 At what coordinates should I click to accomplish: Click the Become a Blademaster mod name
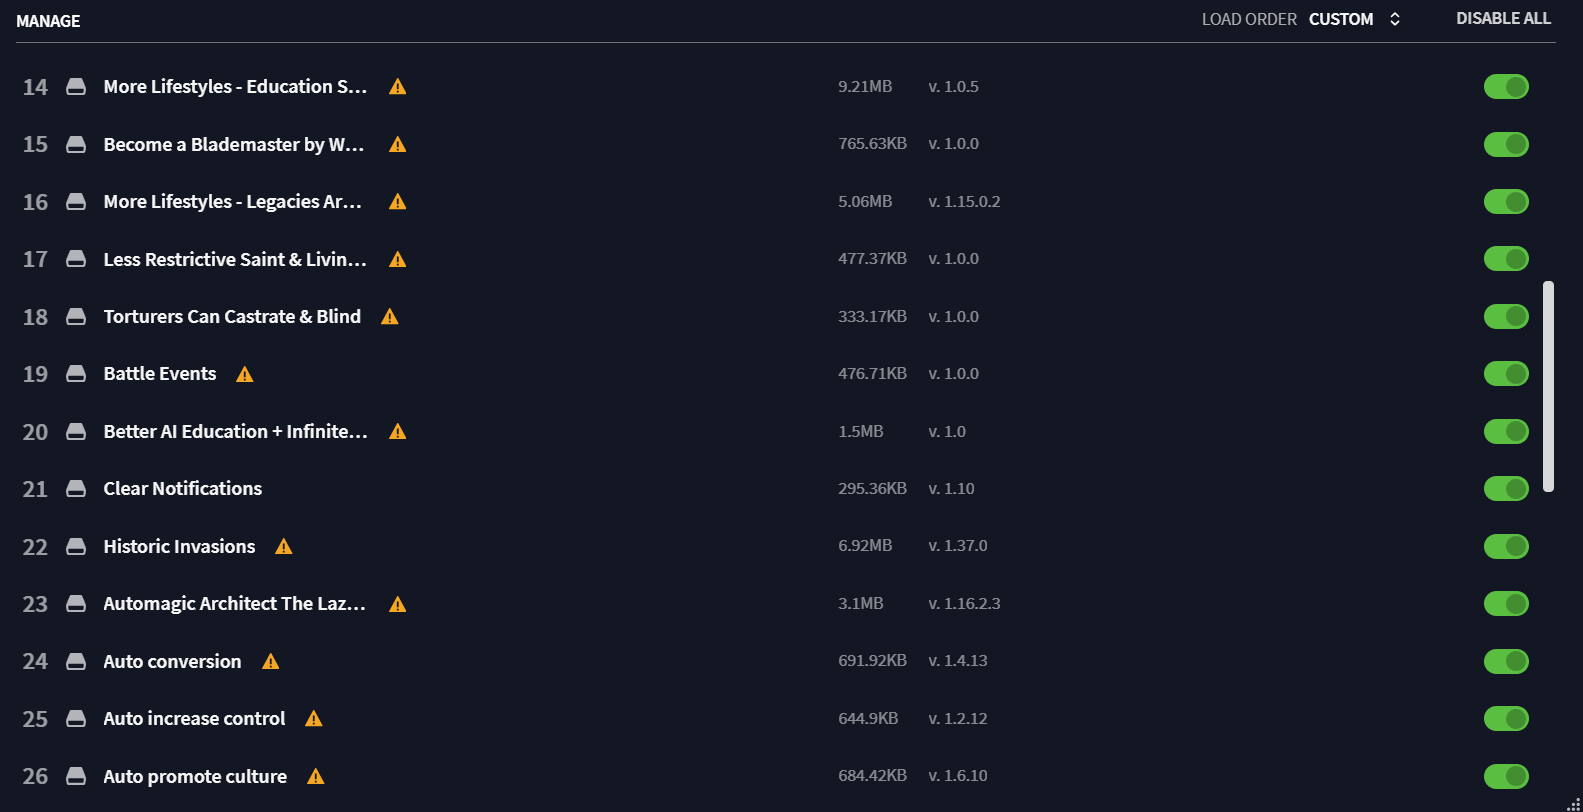[x=234, y=145]
